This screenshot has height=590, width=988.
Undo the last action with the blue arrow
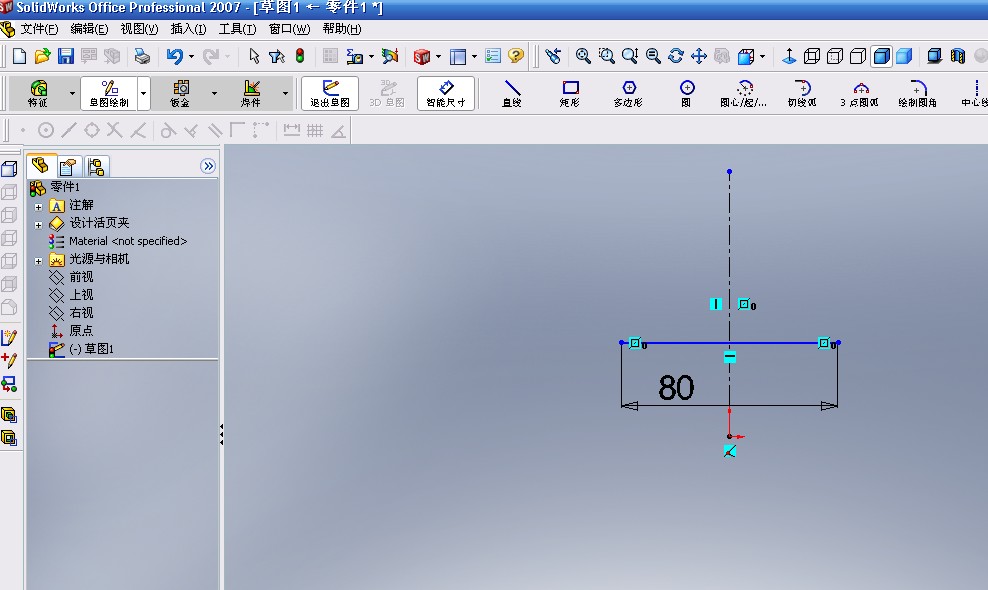coord(175,56)
